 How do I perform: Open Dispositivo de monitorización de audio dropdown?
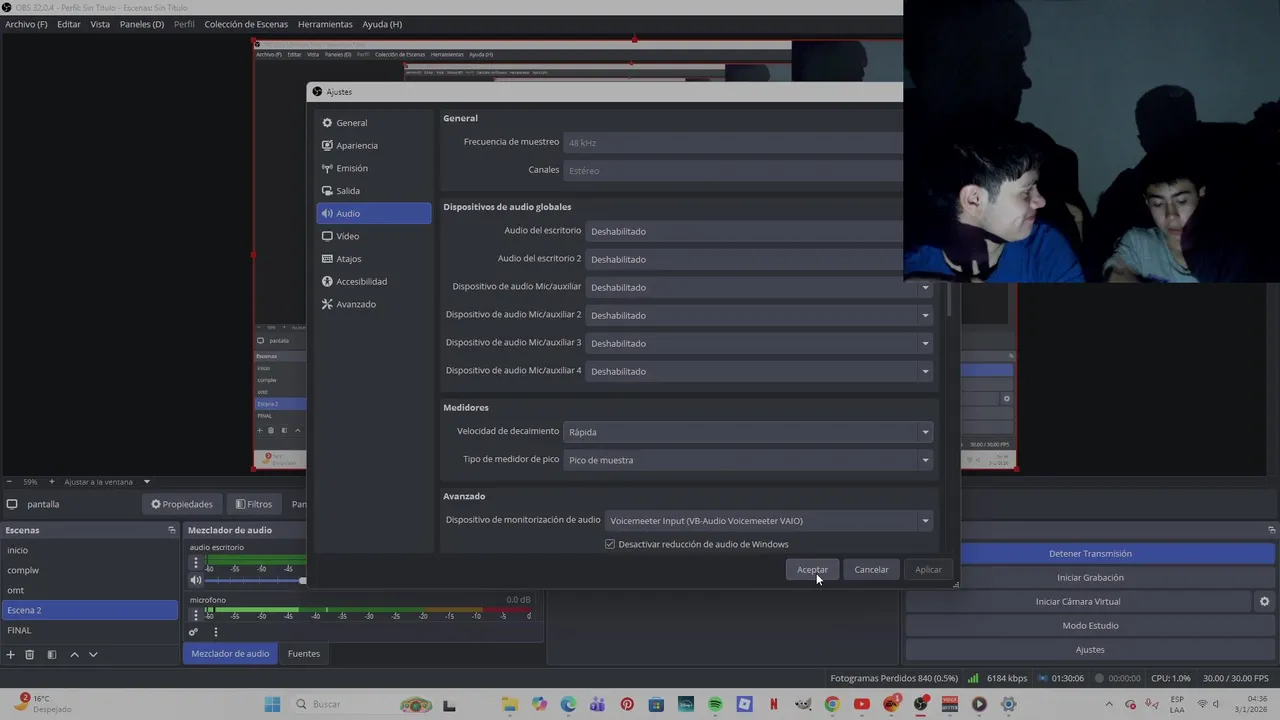click(x=769, y=521)
